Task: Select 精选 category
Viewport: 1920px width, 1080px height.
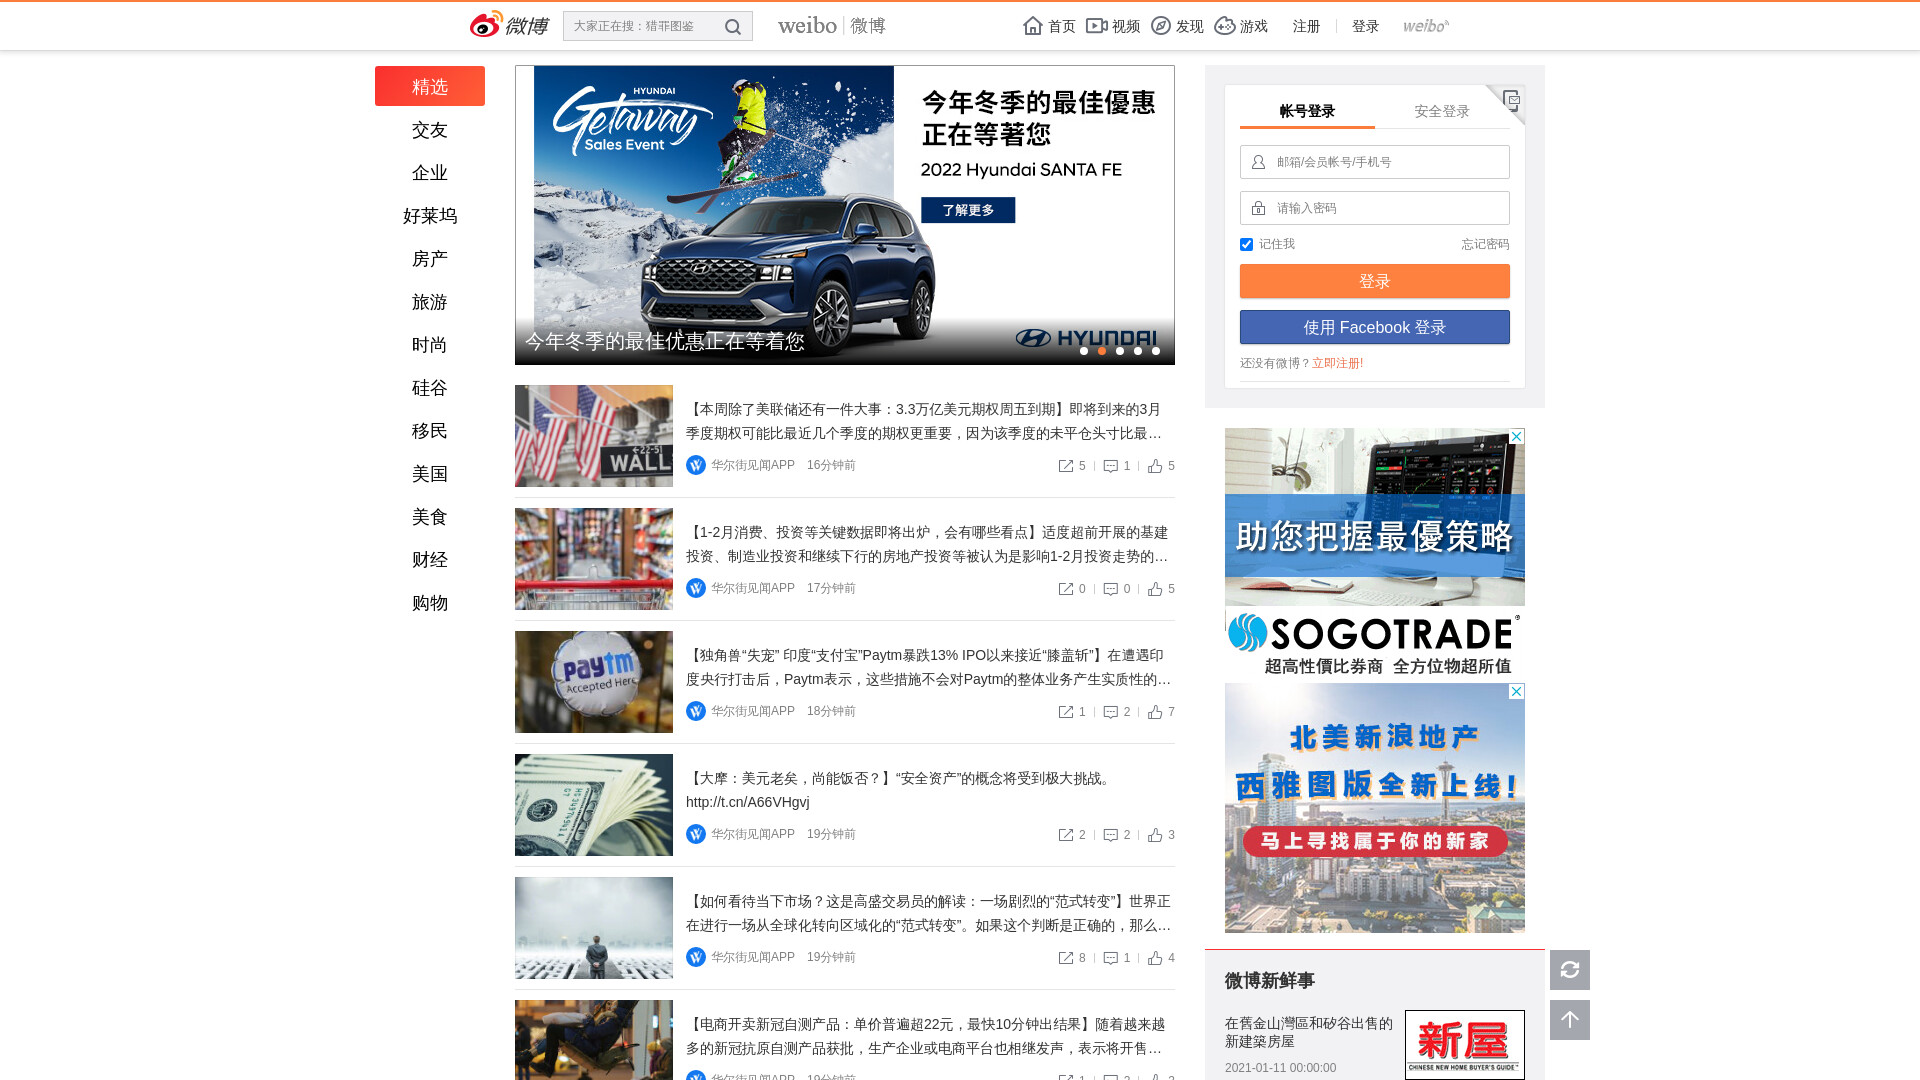Action: pos(430,86)
